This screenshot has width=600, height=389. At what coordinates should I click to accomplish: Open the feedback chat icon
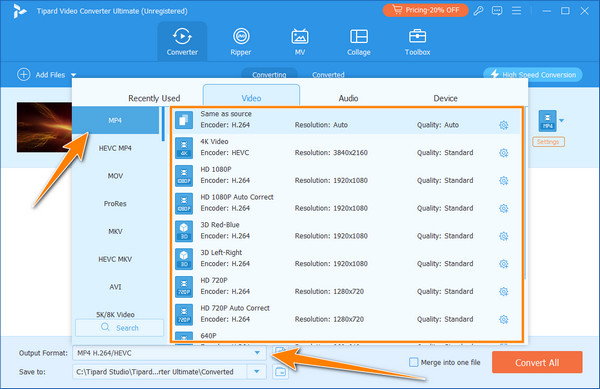coord(497,11)
